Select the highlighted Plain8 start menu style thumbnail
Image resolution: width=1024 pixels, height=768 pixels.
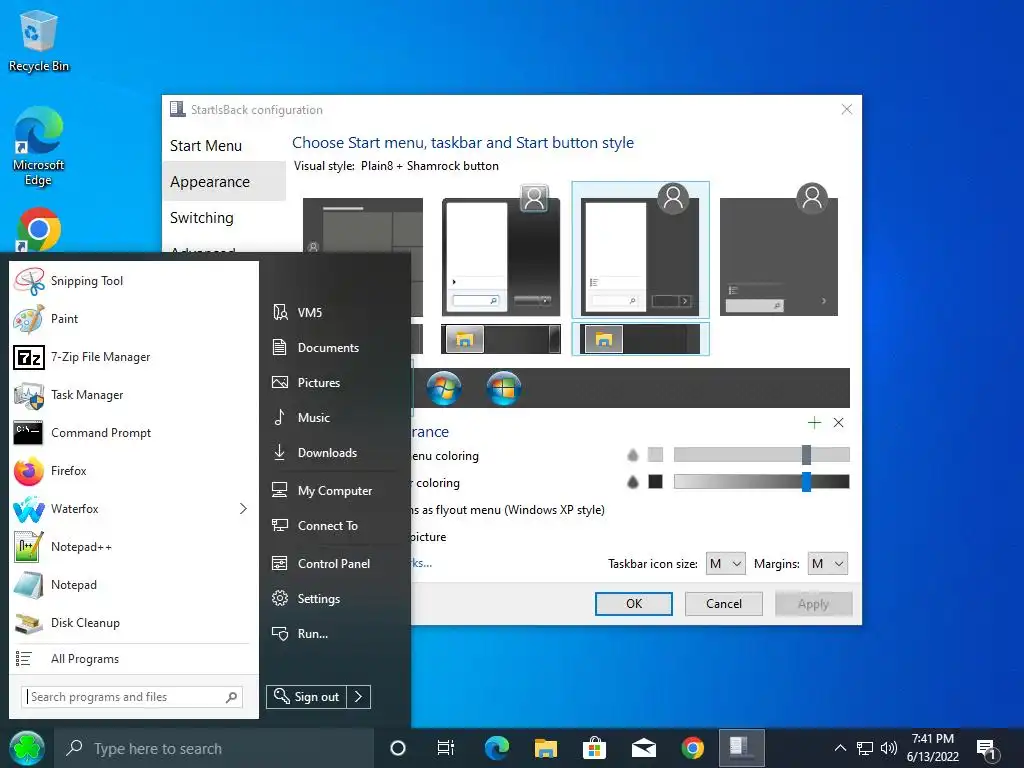641,250
